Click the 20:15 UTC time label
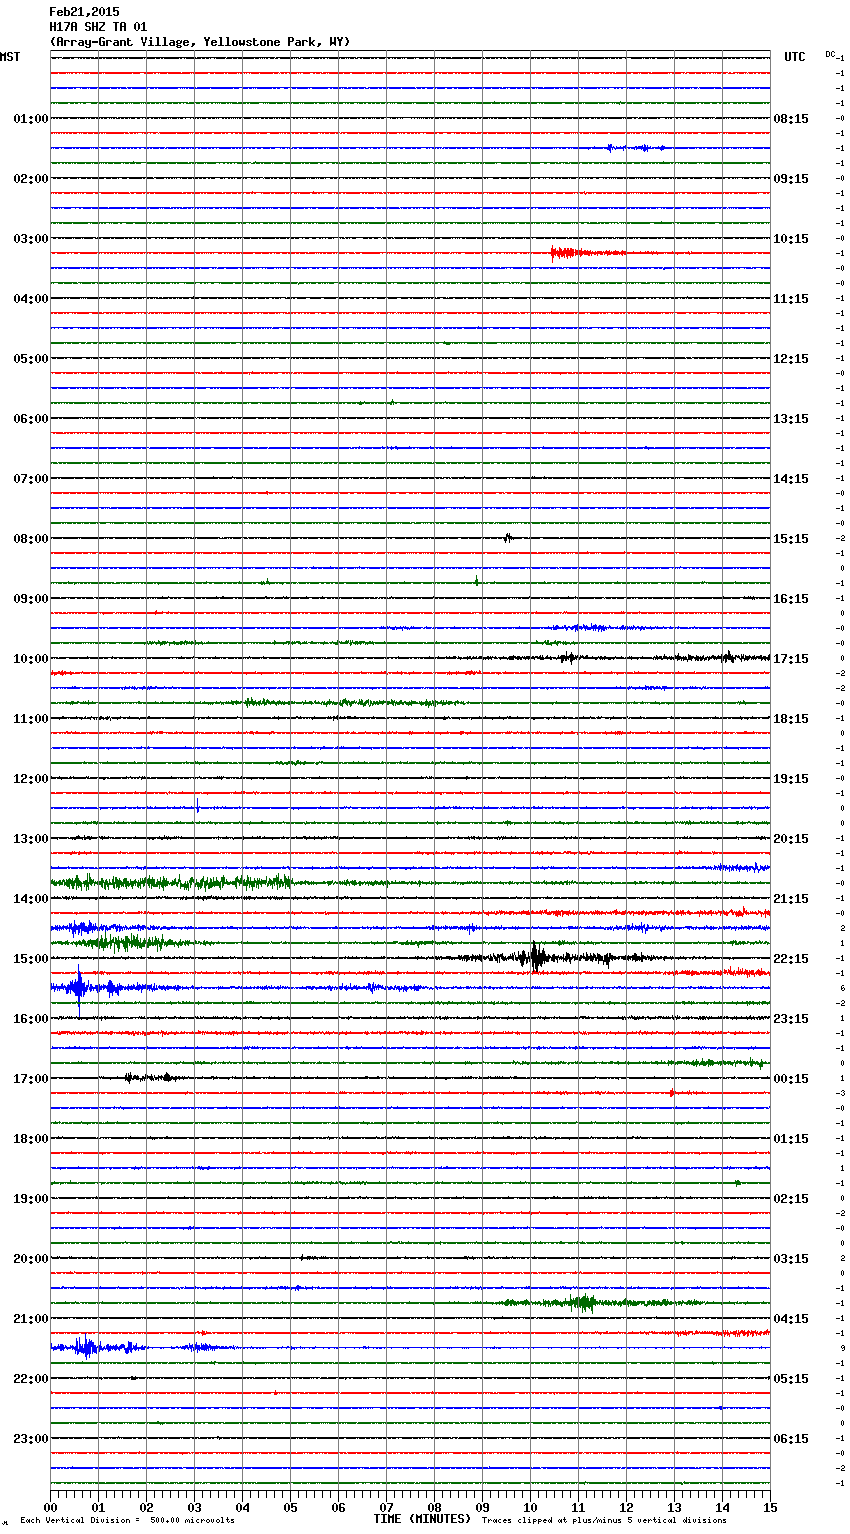 791,839
